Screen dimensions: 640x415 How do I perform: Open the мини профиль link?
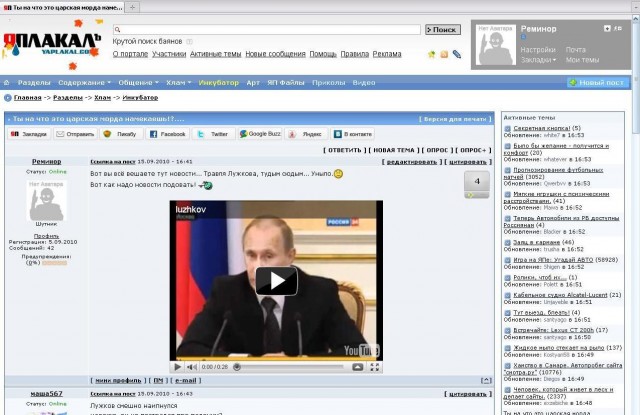point(118,380)
